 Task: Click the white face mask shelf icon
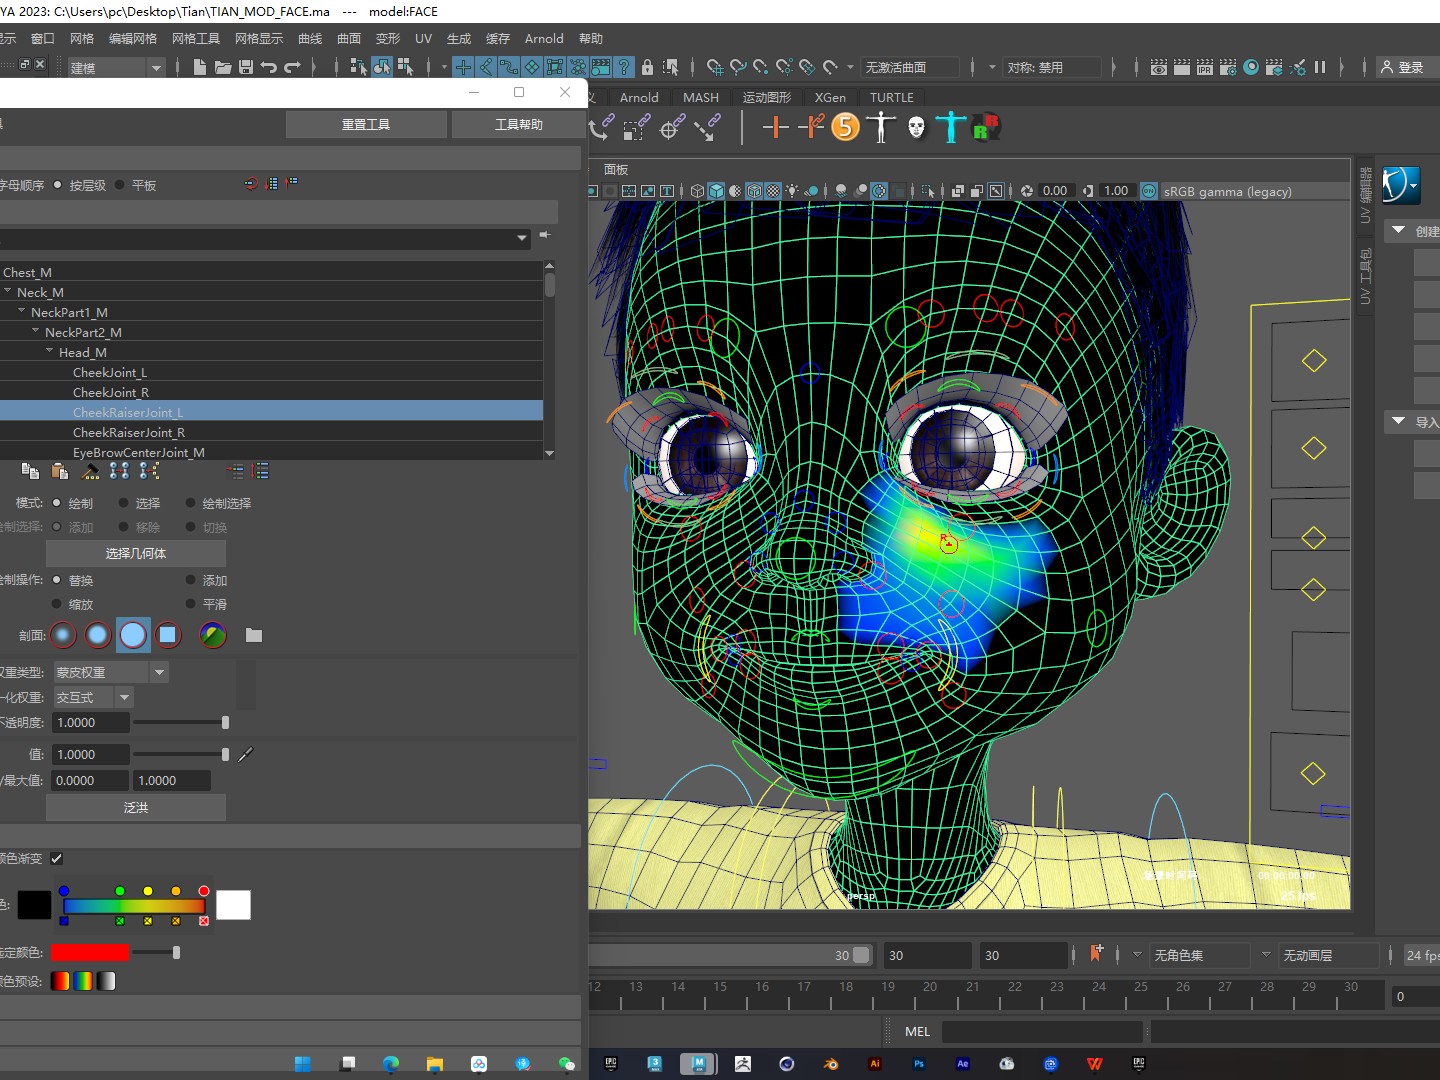click(x=916, y=127)
